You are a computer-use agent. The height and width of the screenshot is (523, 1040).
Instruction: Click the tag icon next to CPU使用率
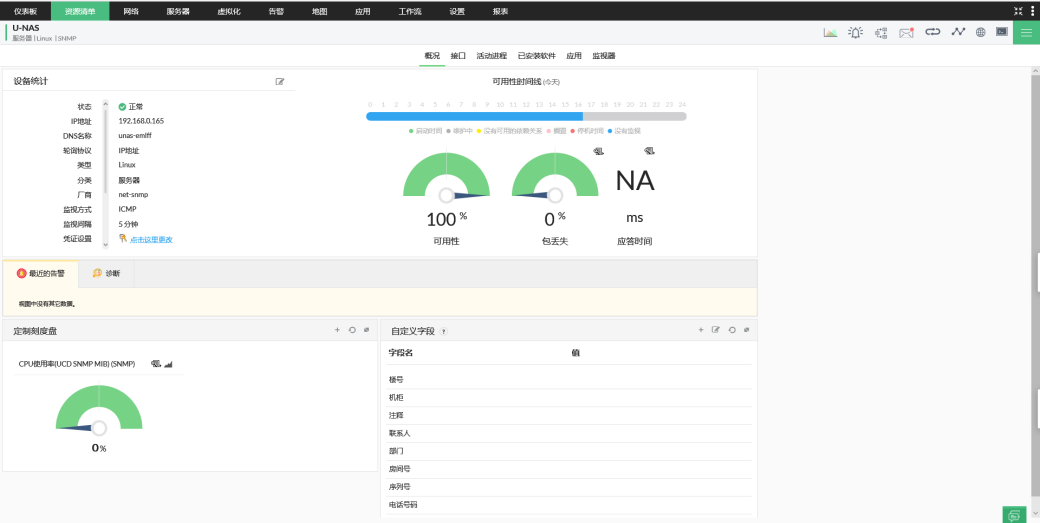coord(156,363)
